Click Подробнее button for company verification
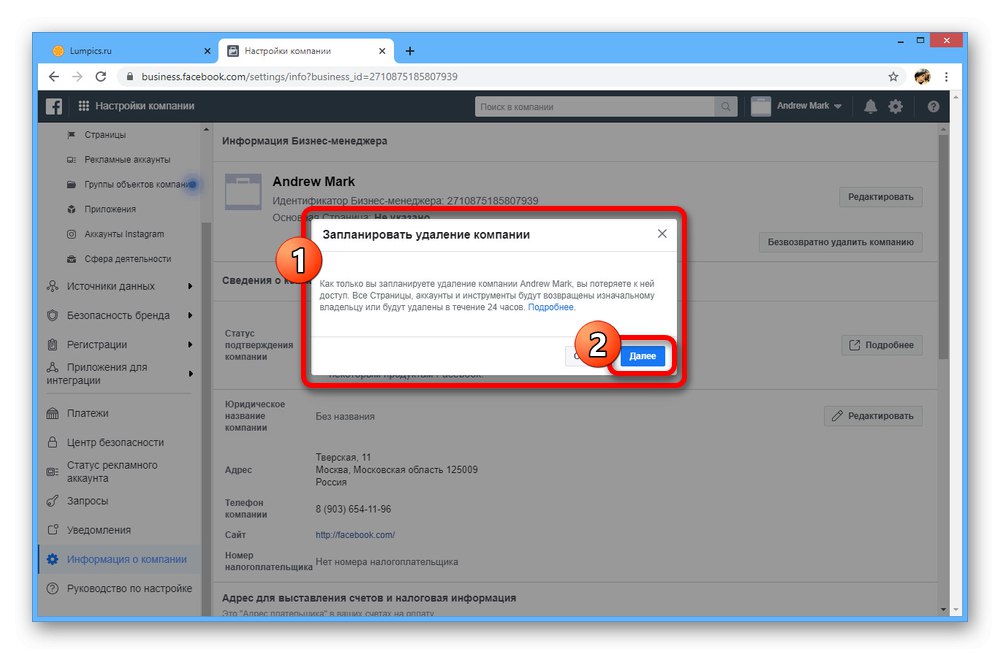Viewport: 1000px width, 654px height. pyautogui.click(x=882, y=345)
